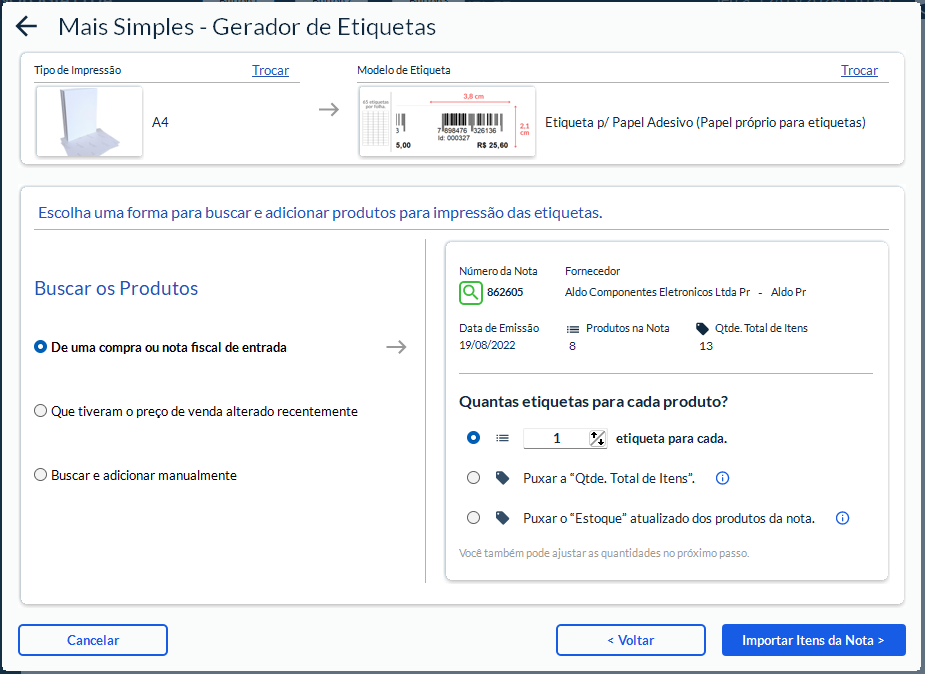Click the spinner arrows on the label quantity field

[597, 438]
